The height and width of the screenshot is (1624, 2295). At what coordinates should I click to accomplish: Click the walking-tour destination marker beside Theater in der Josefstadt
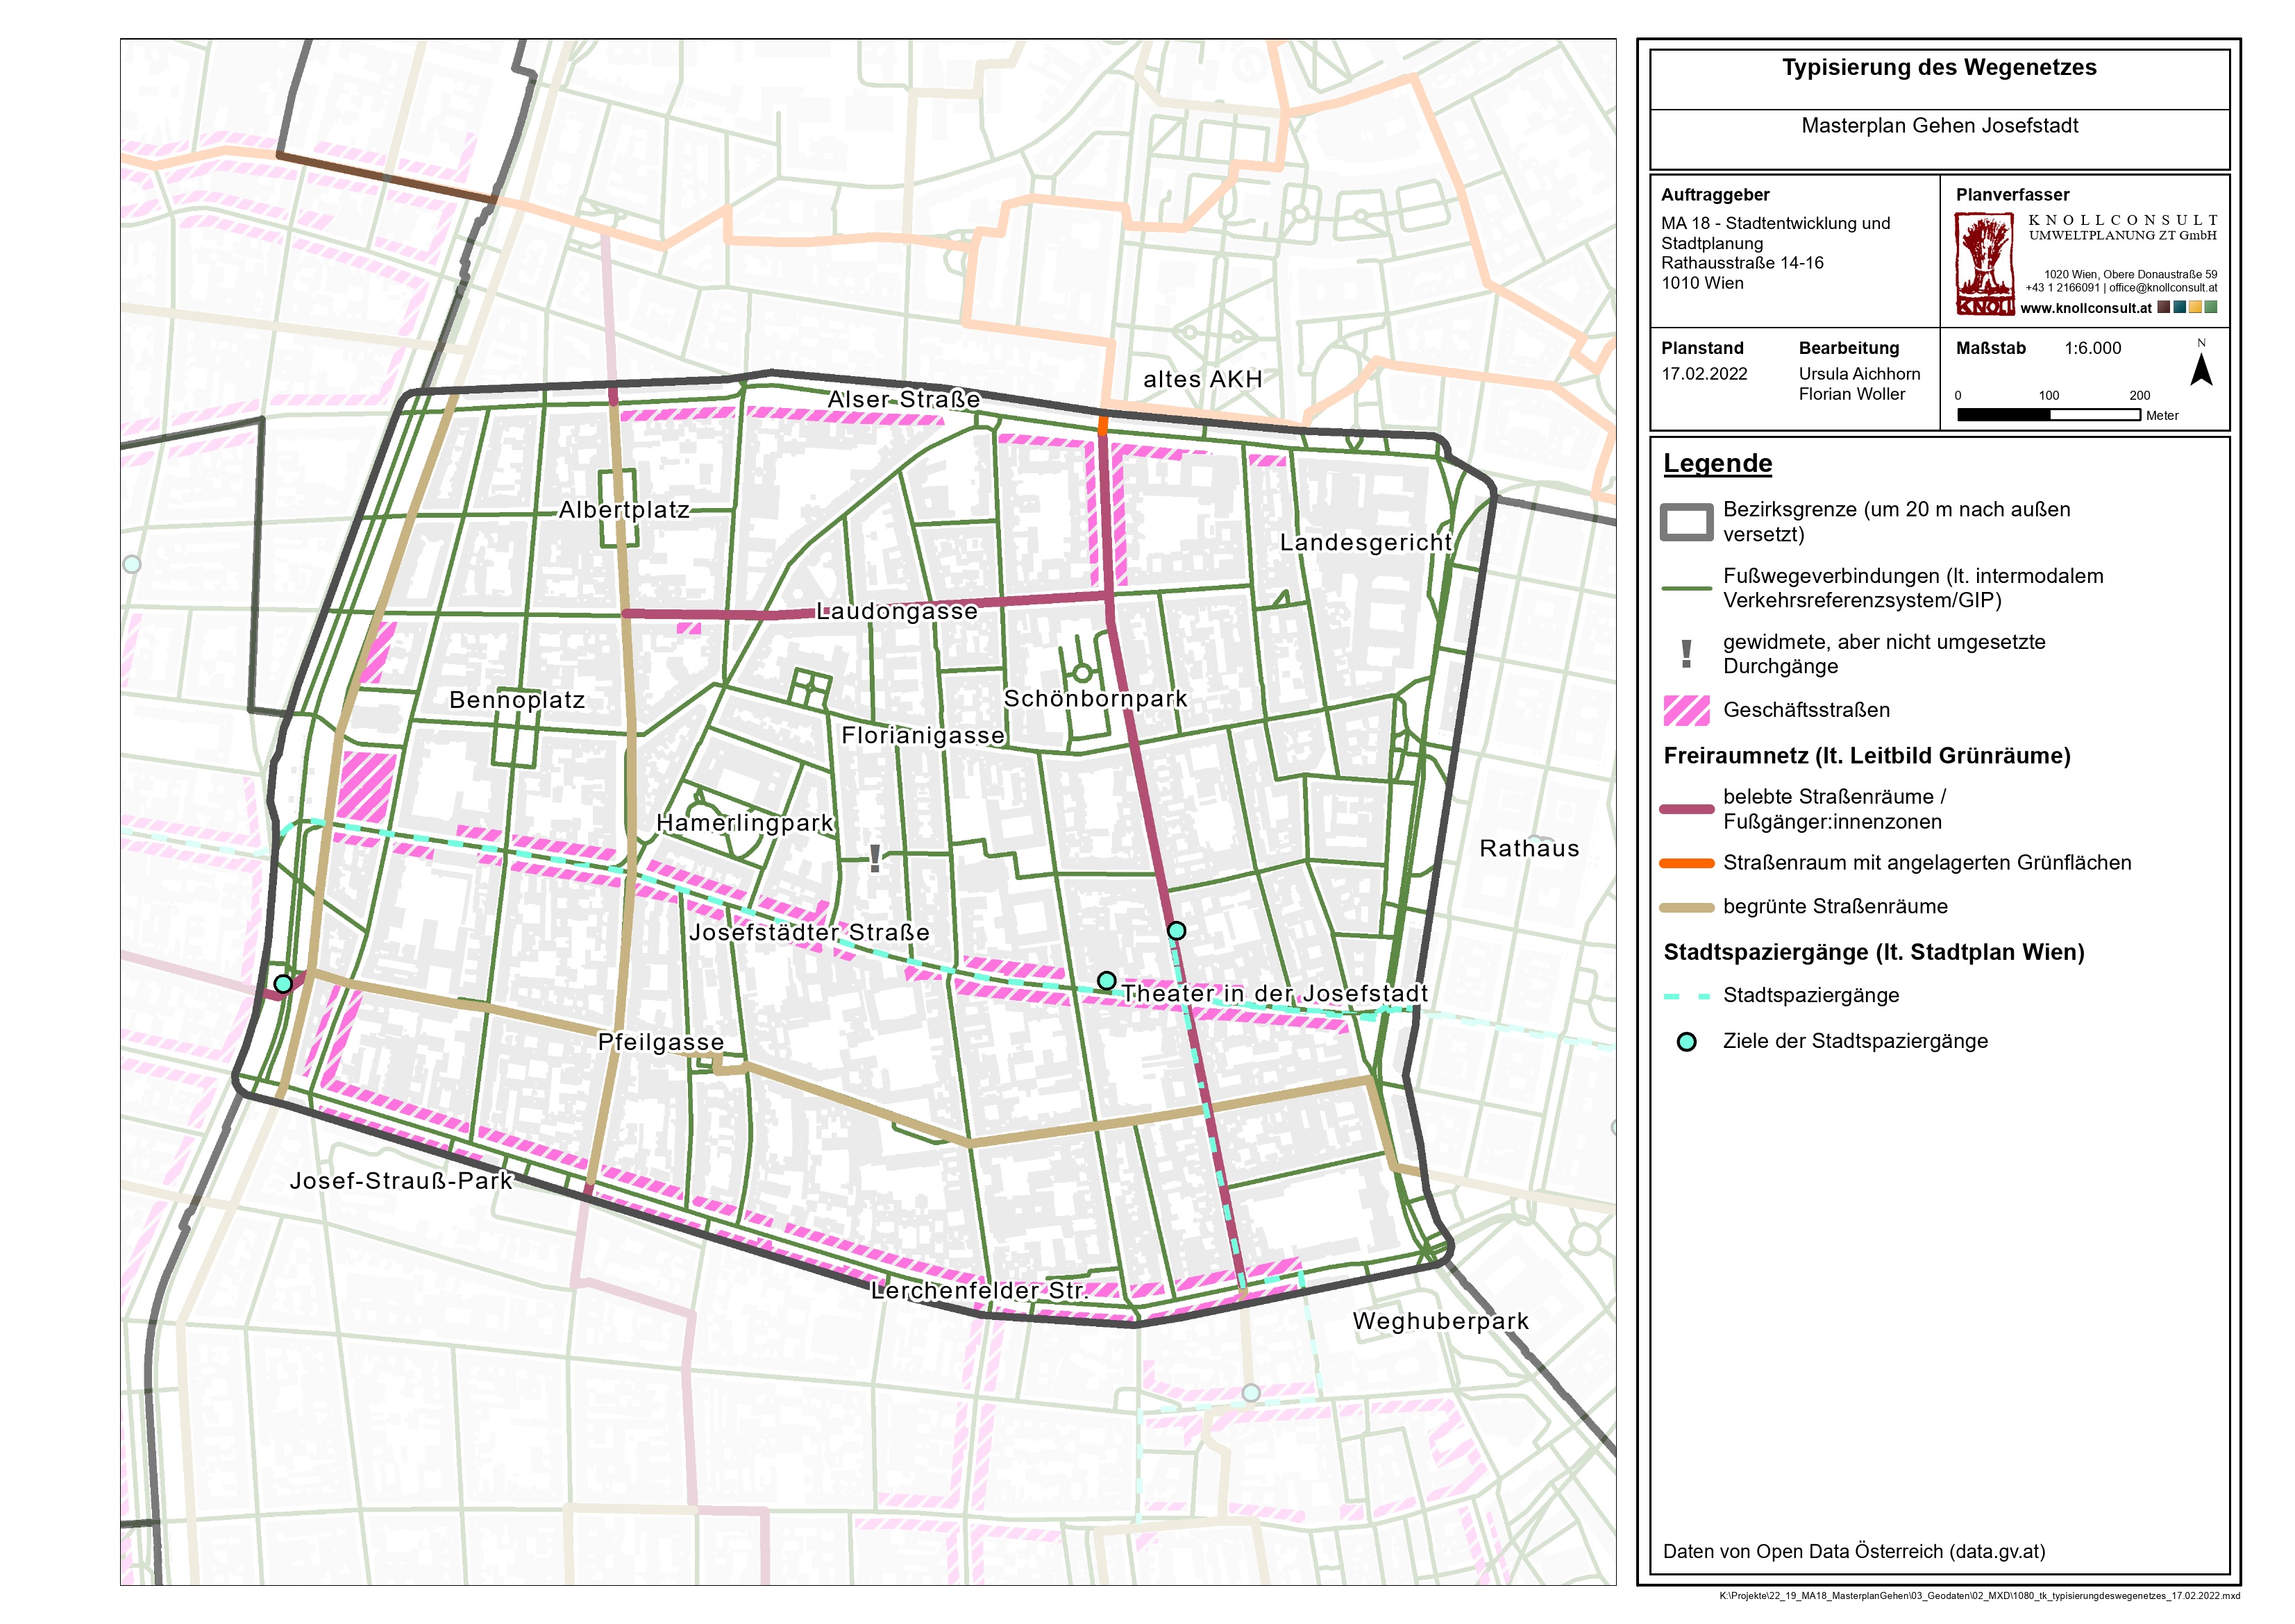click(x=1106, y=981)
